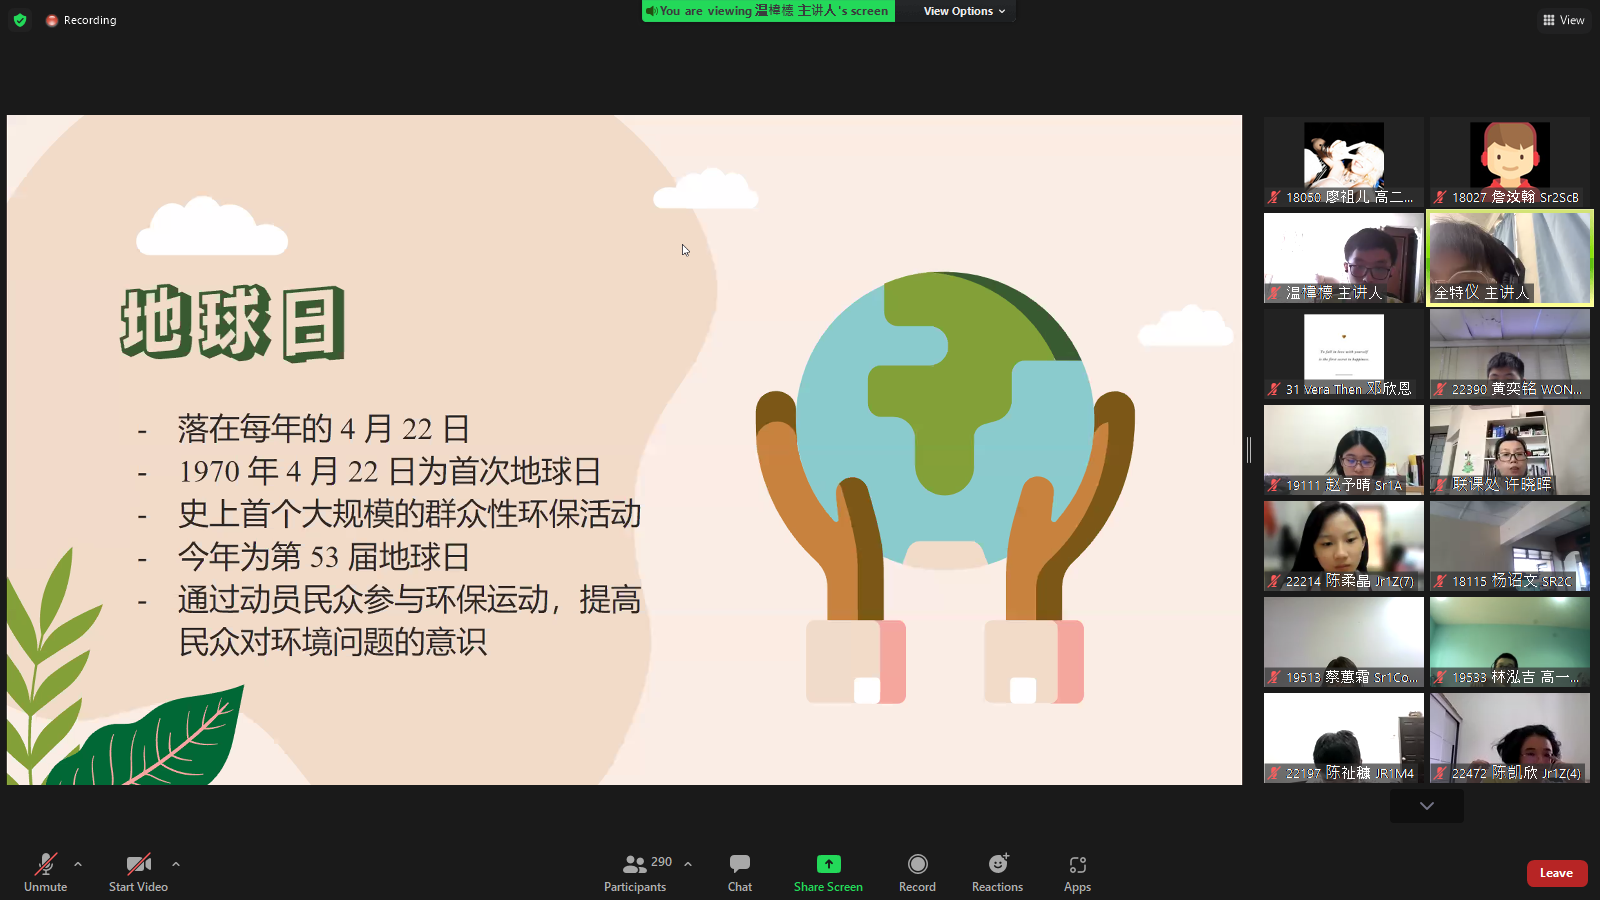Select video tile of 温暐德 主讲人
Viewport: 1600px width, 900px height.
pyautogui.click(x=1344, y=258)
